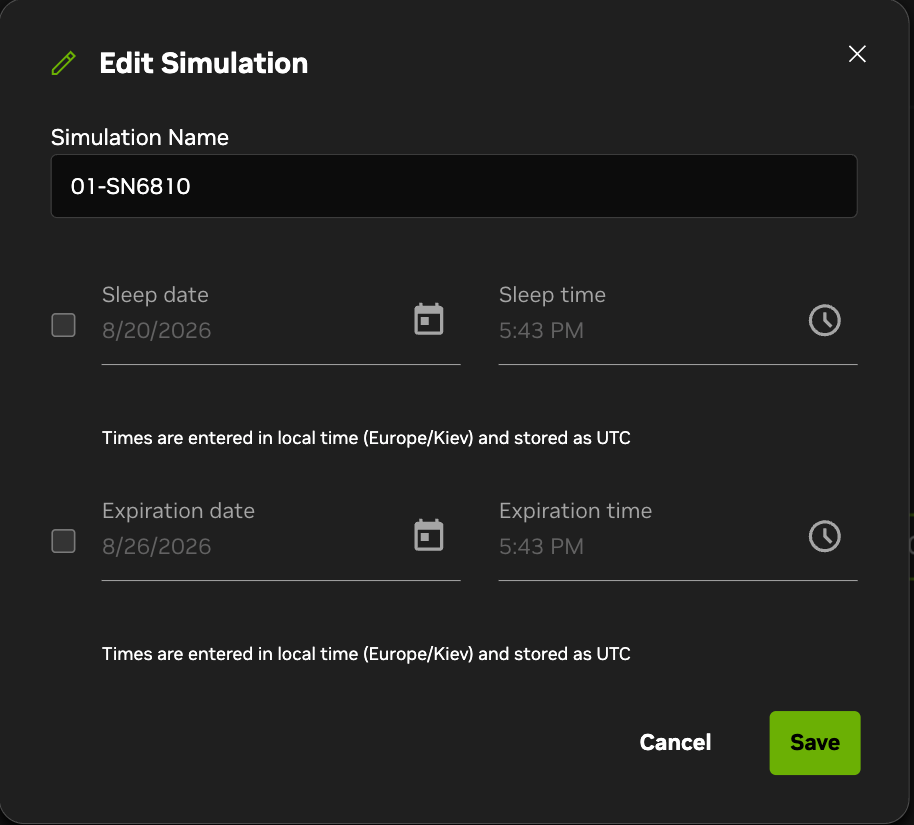Screen dimensions: 914x825
Task: Select the 8/20/2026 sleep date value
Action: (x=156, y=330)
